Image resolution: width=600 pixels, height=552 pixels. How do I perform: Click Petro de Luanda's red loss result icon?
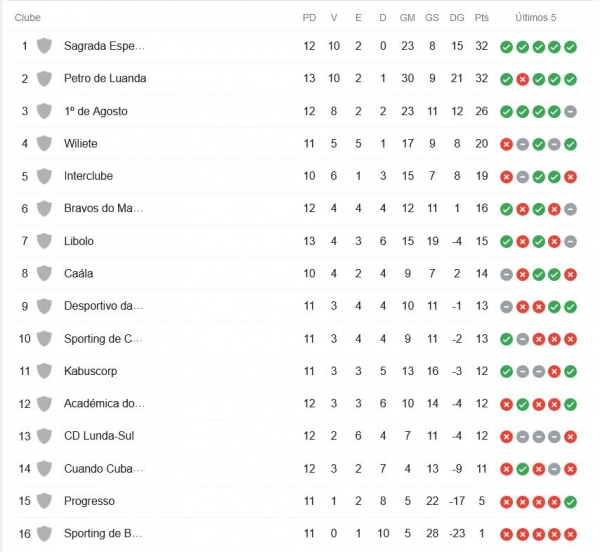(x=522, y=79)
